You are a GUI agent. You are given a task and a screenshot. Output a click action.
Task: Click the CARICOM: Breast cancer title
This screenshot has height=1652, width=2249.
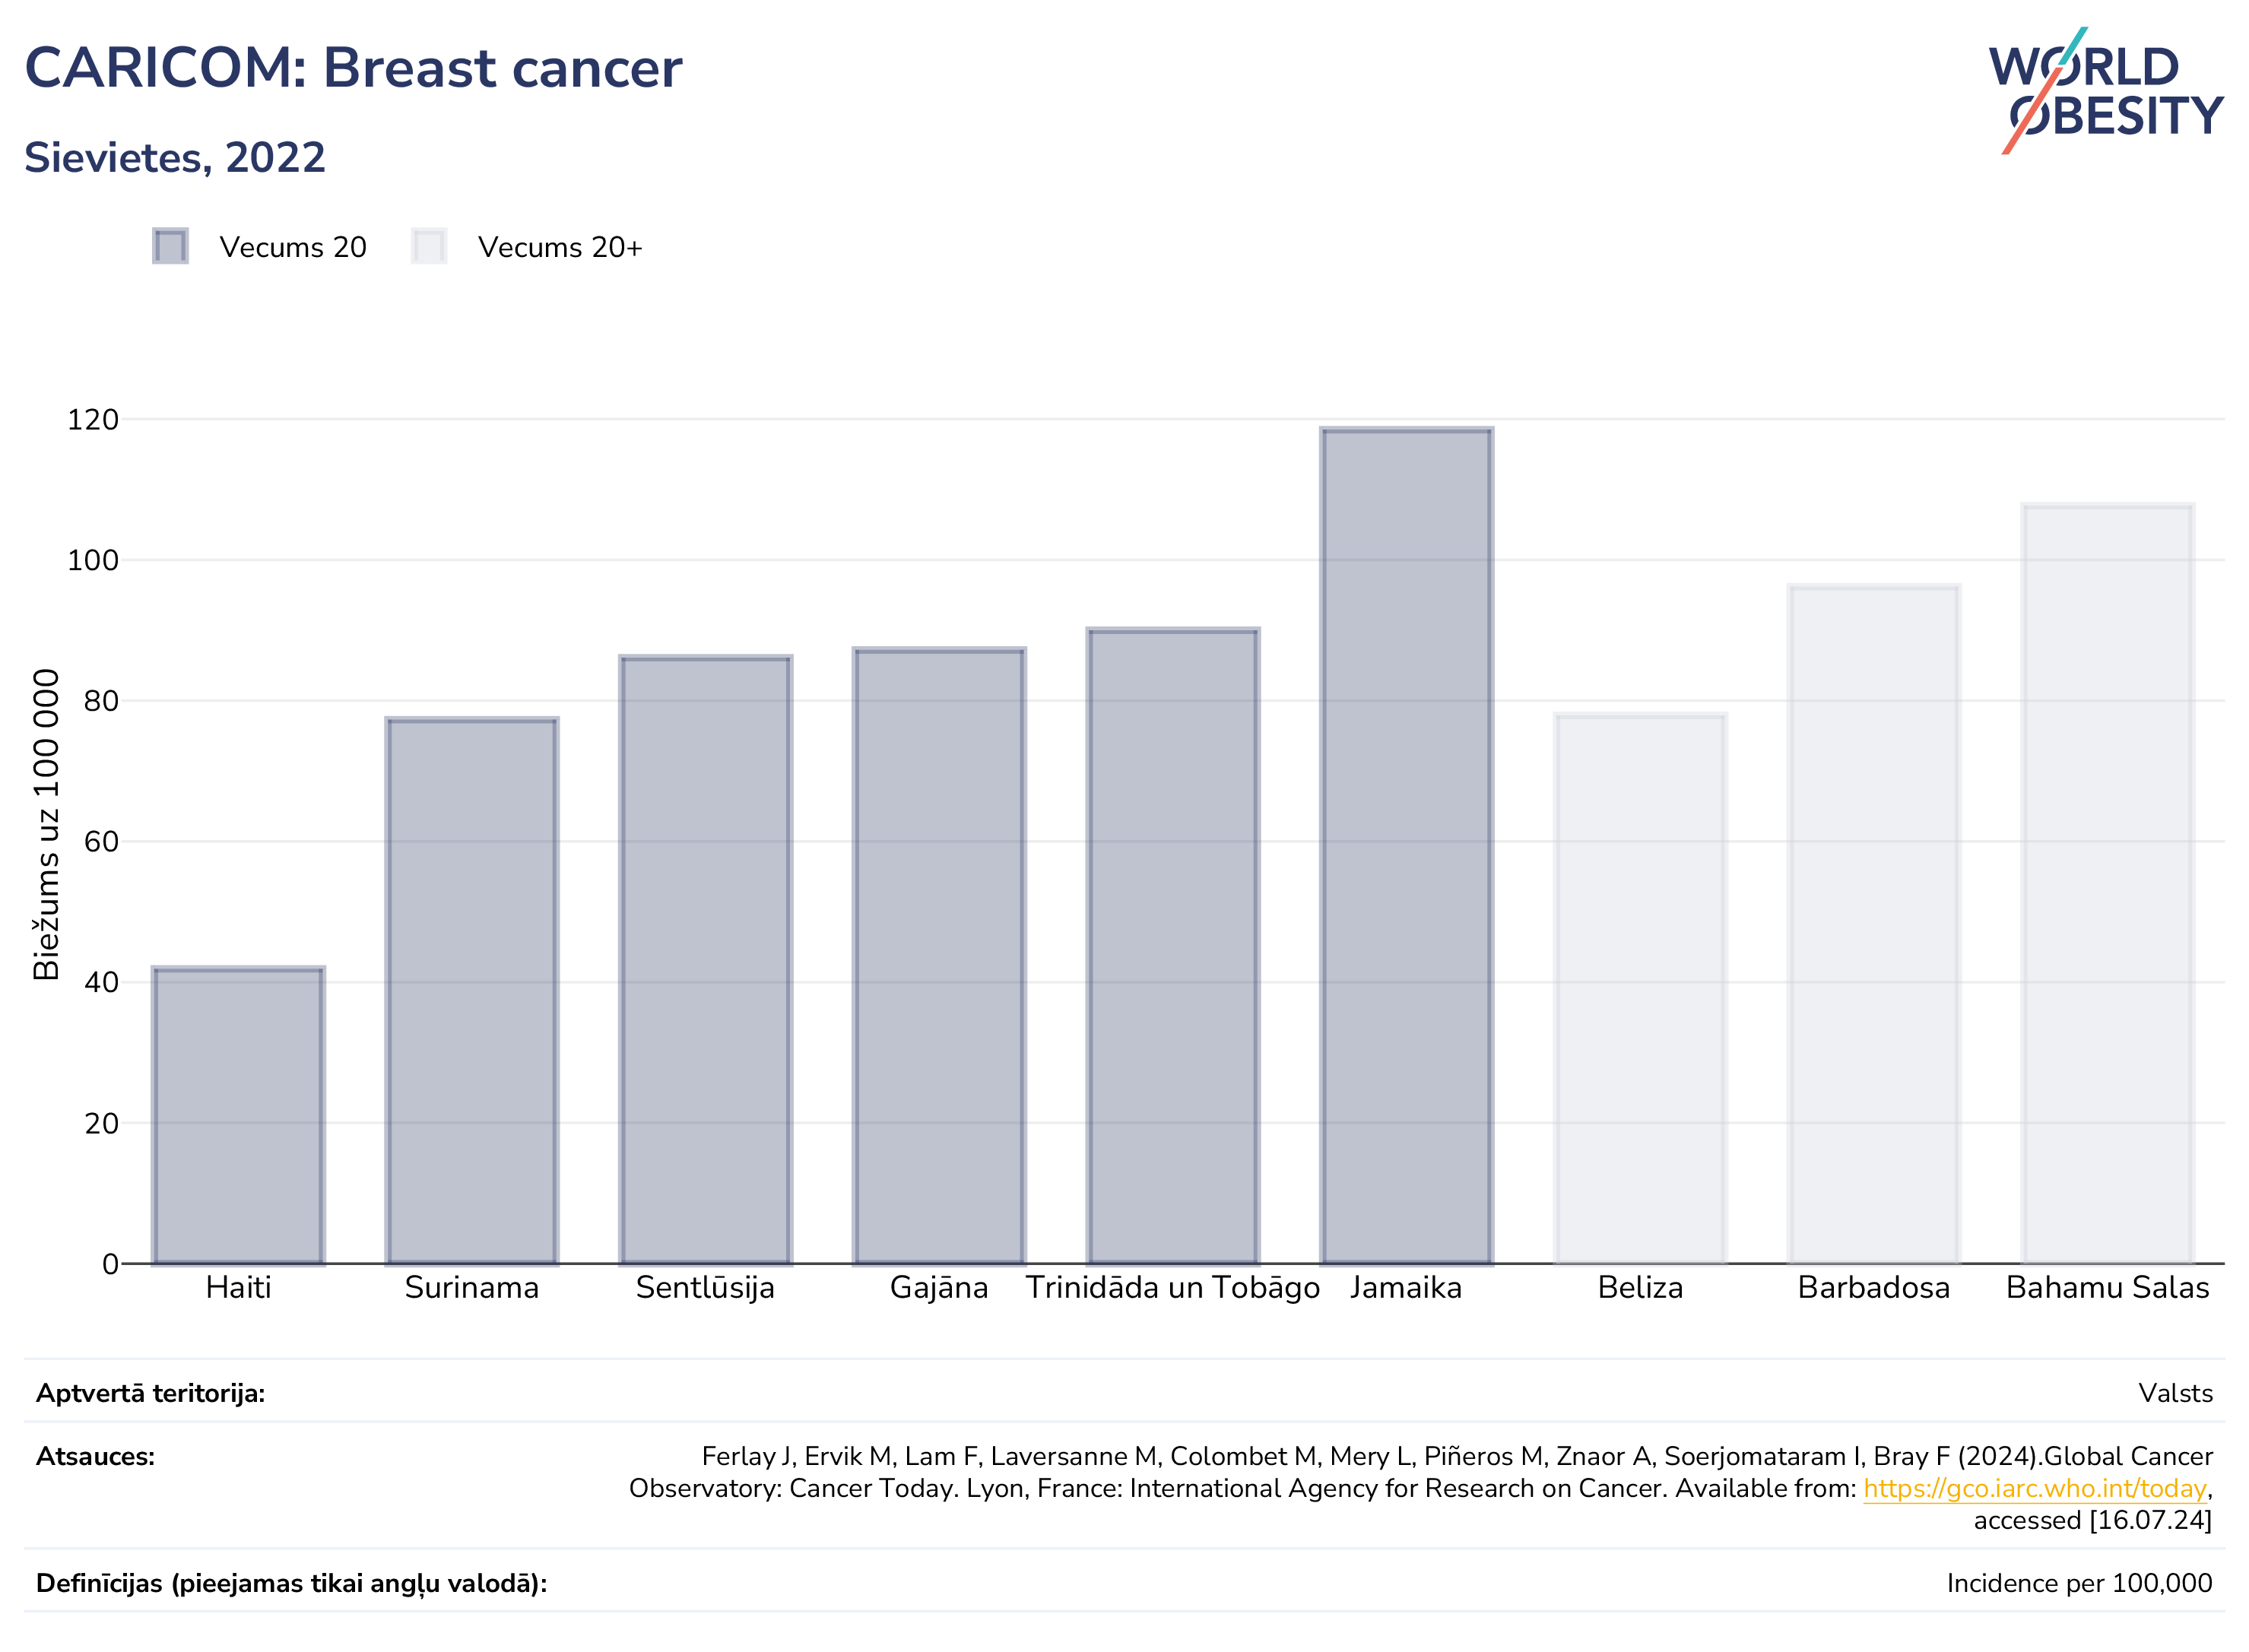click(x=353, y=68)
